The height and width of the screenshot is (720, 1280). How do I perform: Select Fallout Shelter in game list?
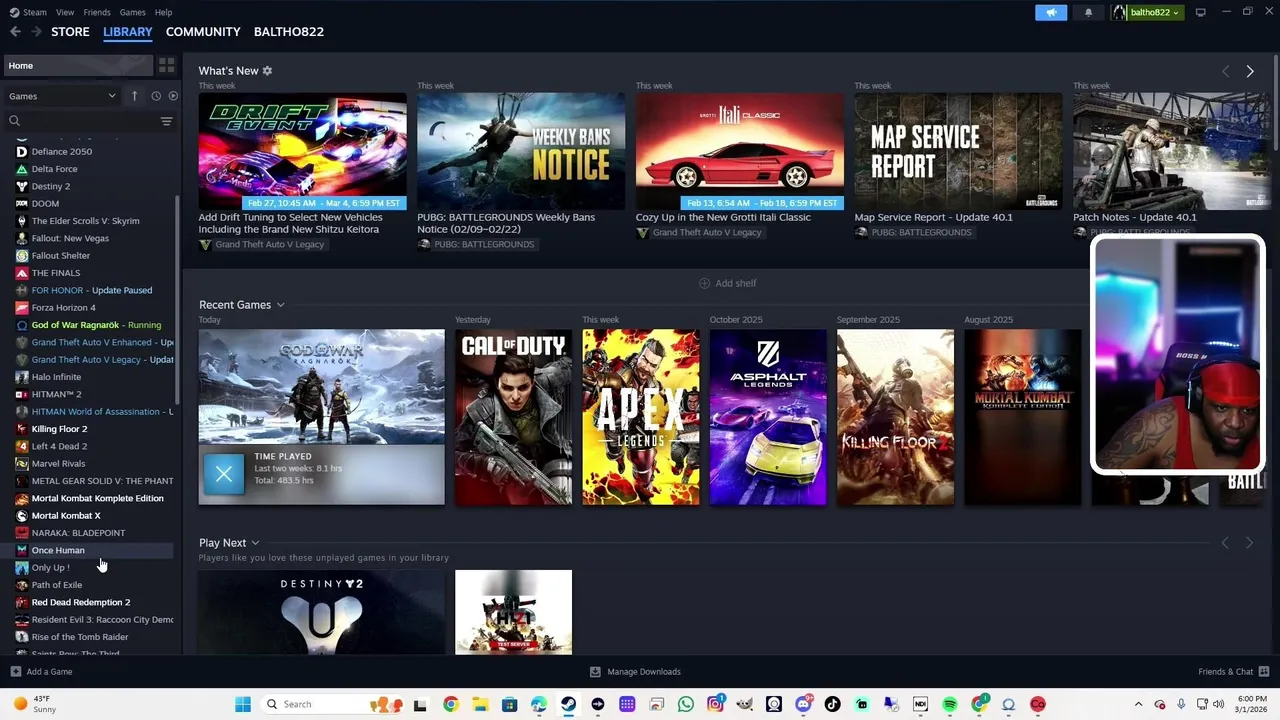coord(61,256)
